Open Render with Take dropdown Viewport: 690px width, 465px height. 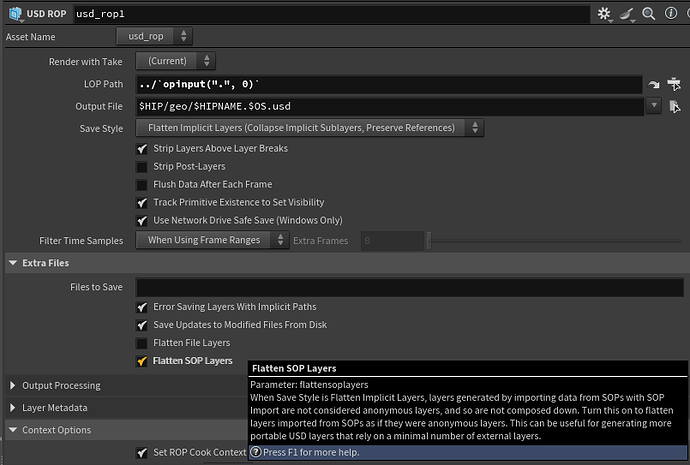coord(174,62)
